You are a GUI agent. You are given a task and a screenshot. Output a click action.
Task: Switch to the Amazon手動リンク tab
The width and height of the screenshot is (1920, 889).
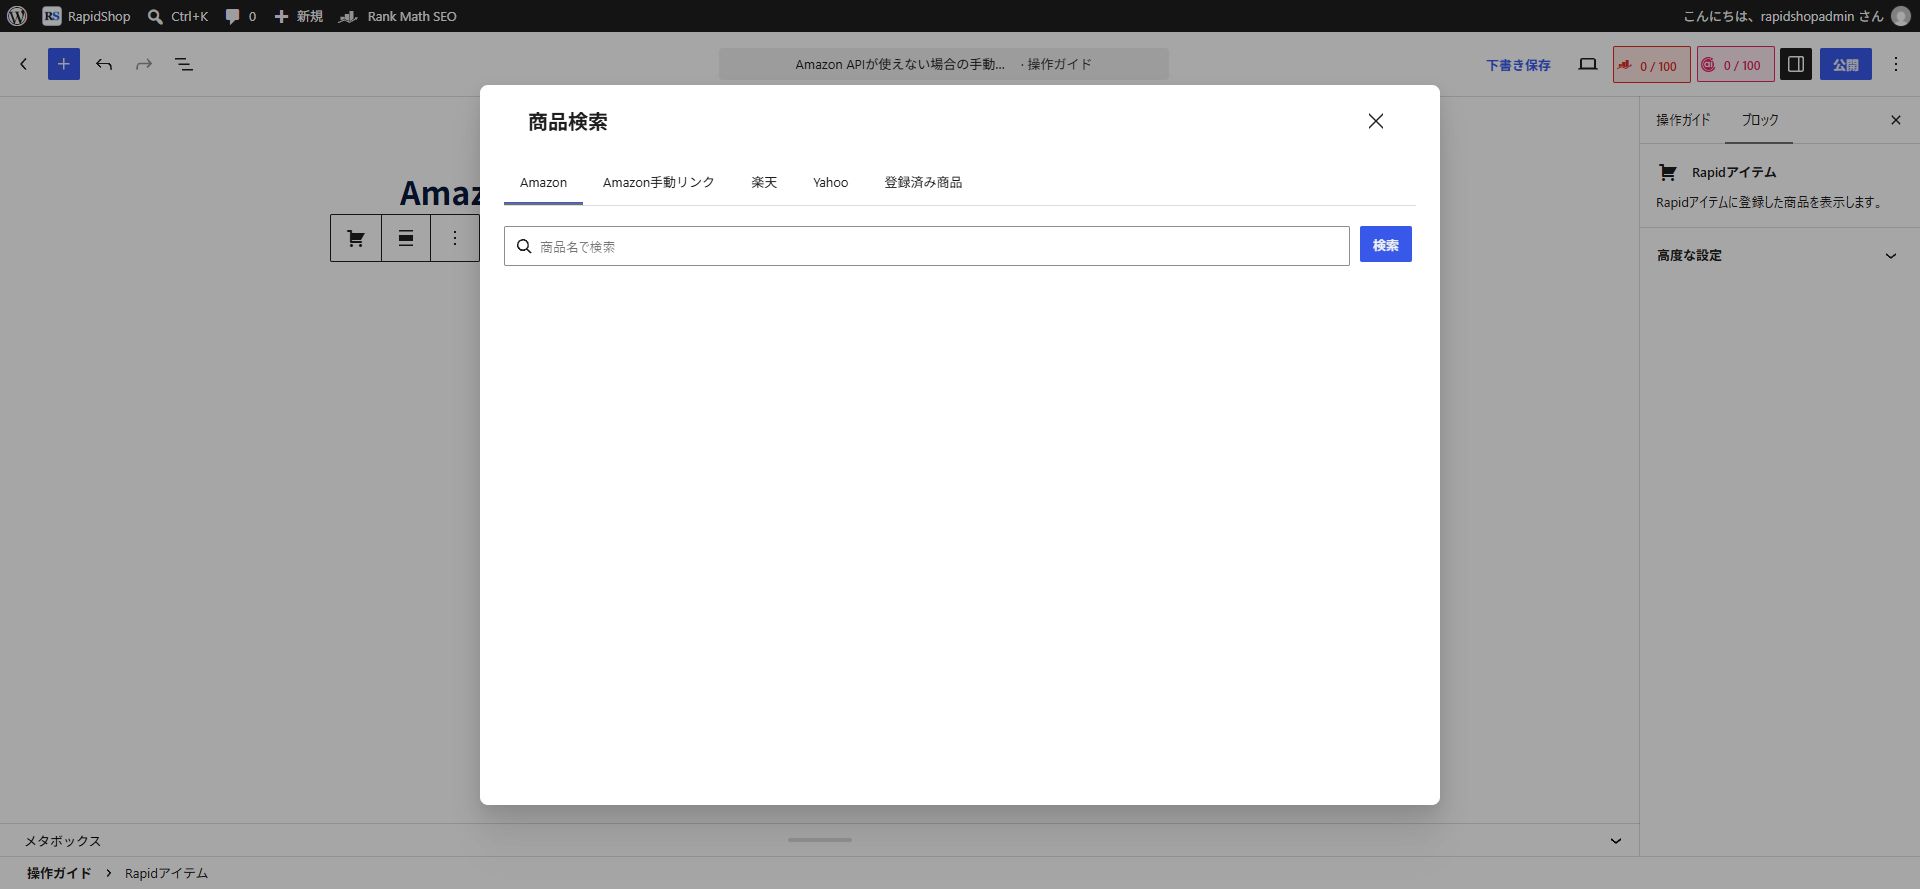pyautogui.click(x=659, y=183)
